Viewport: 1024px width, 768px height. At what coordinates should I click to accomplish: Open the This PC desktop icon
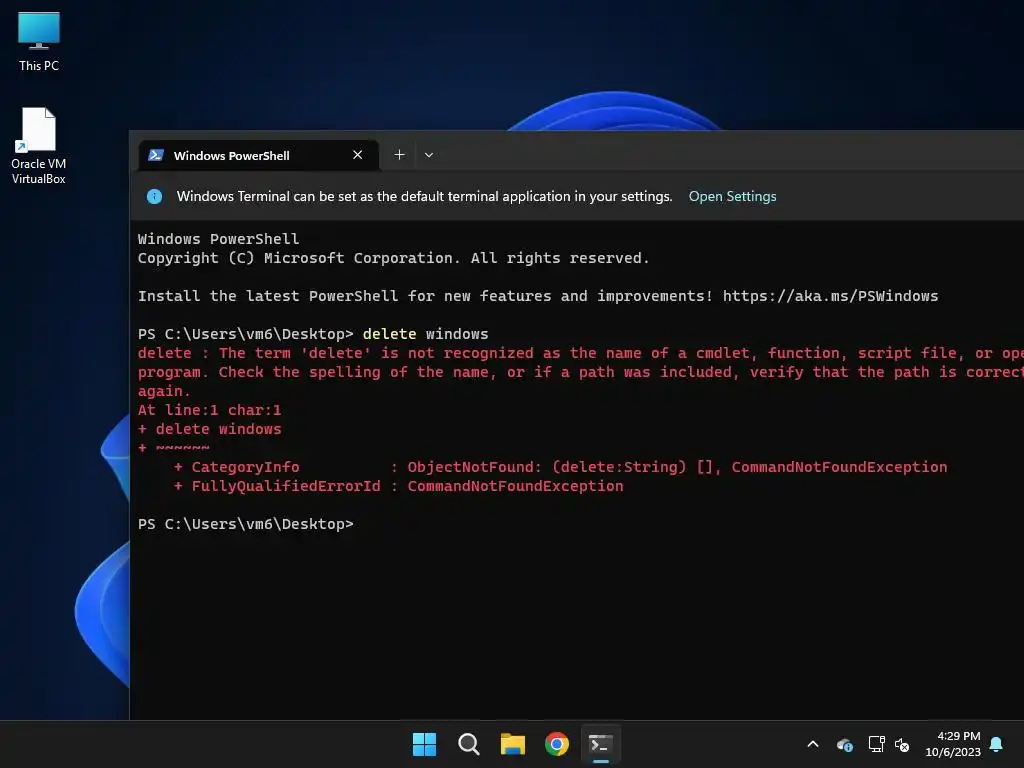(x=39, y=42)
